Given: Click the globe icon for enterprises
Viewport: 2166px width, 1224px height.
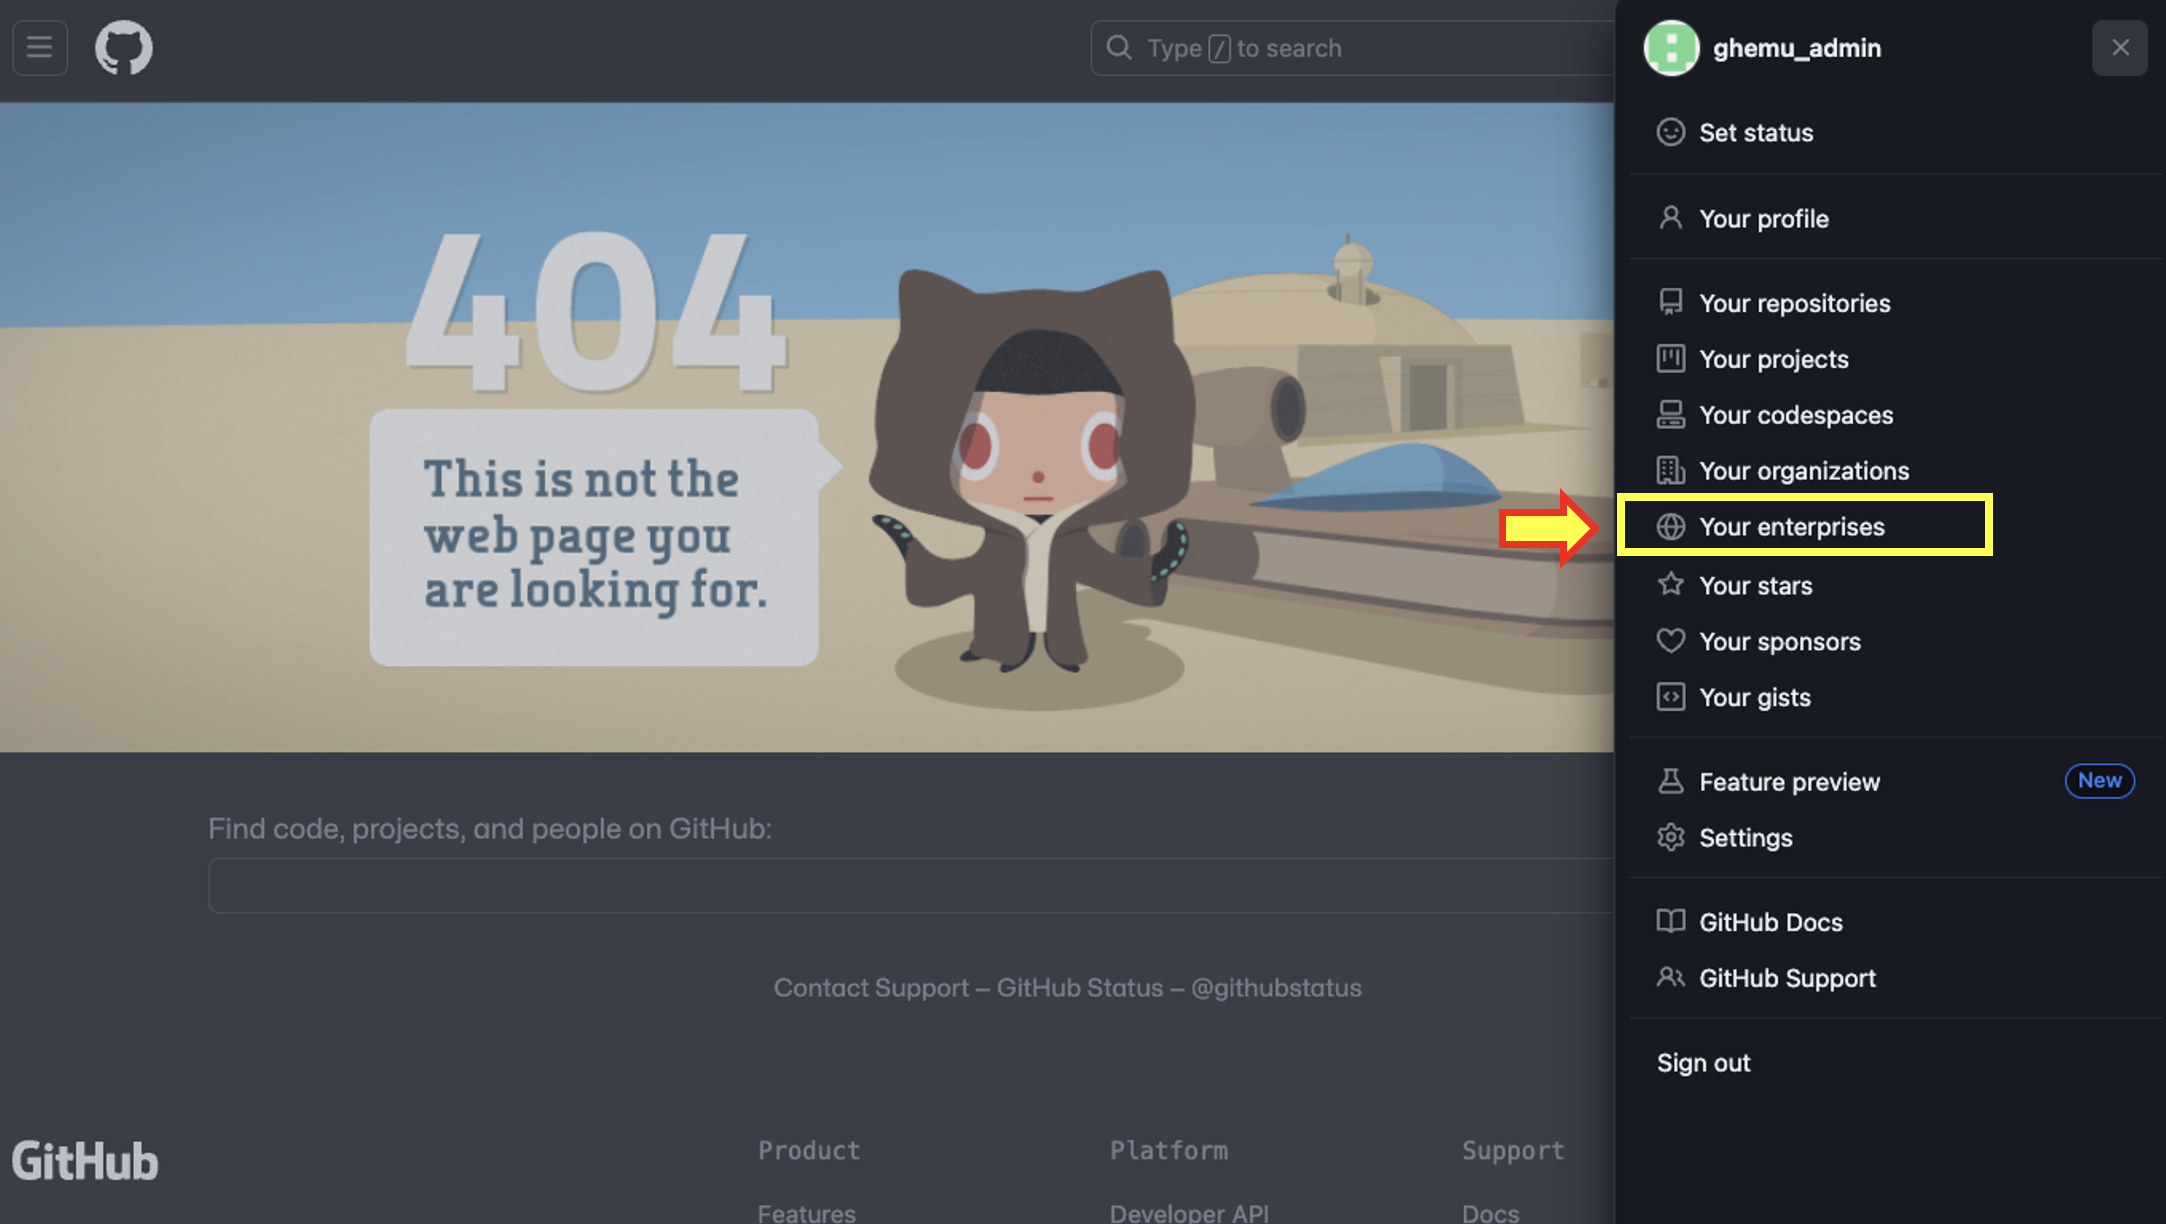Looking at the screenshot, I should click(x=1670, y=526).
